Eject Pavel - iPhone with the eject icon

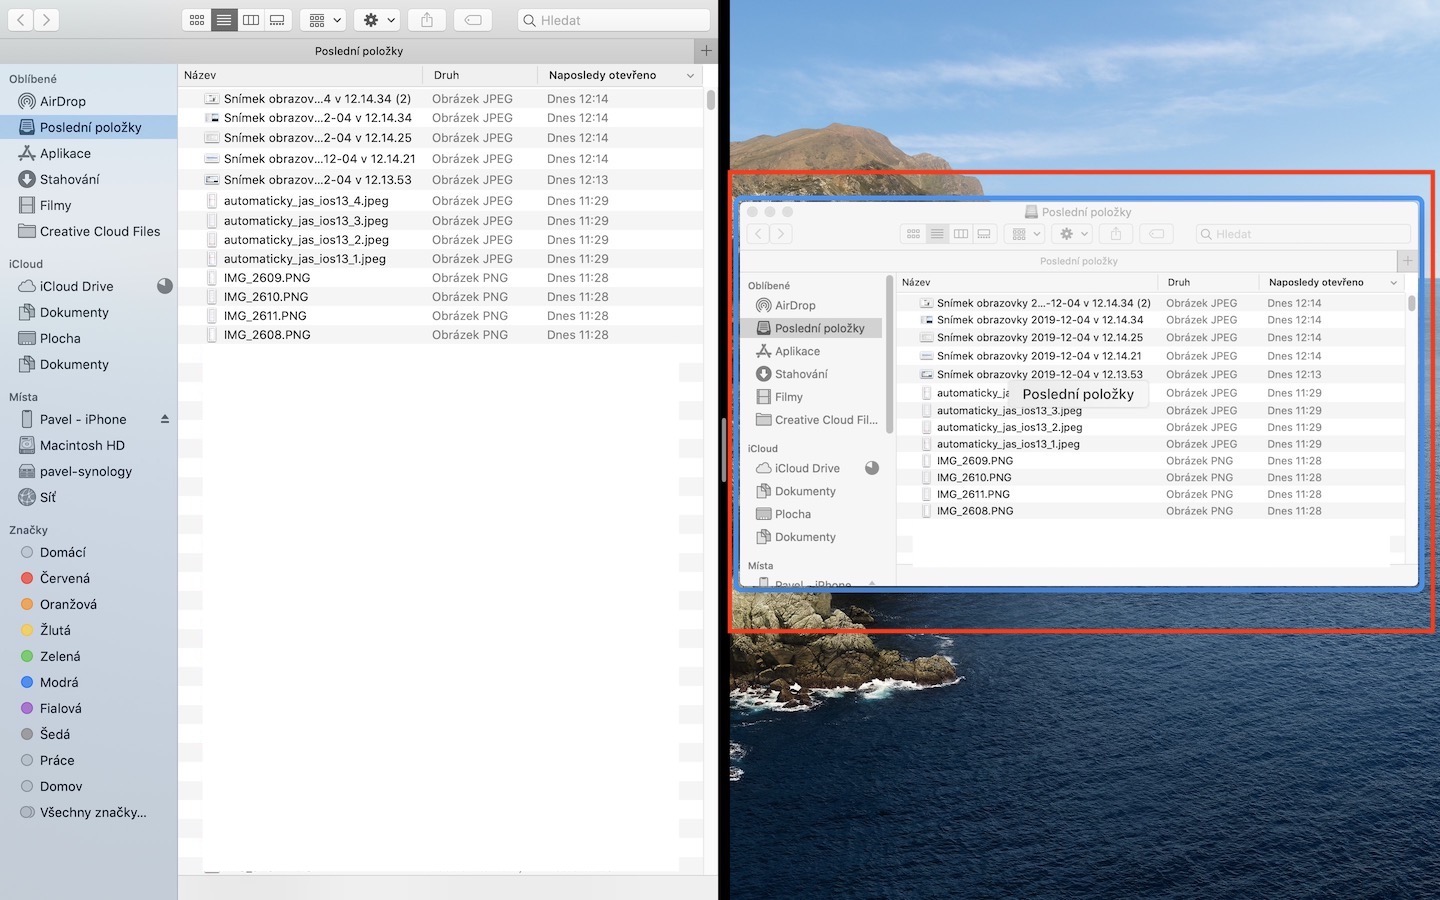tap(165, 419)
